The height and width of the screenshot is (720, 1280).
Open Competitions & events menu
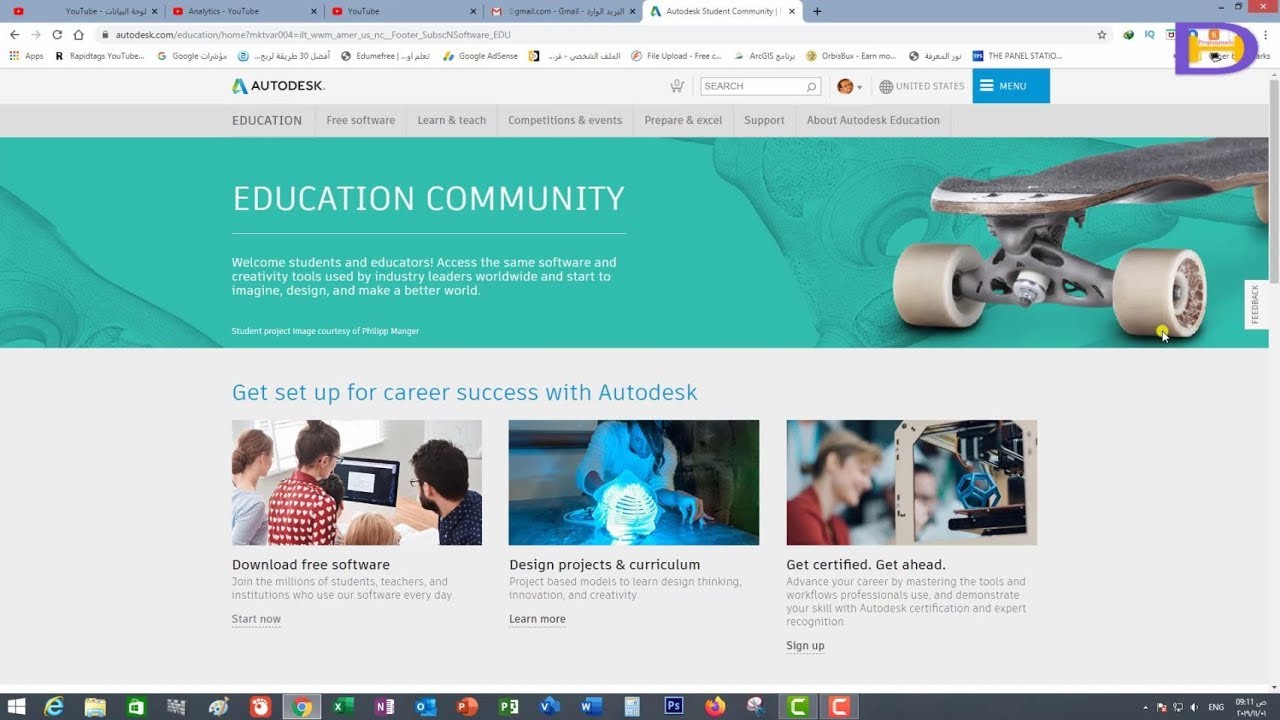565,120
